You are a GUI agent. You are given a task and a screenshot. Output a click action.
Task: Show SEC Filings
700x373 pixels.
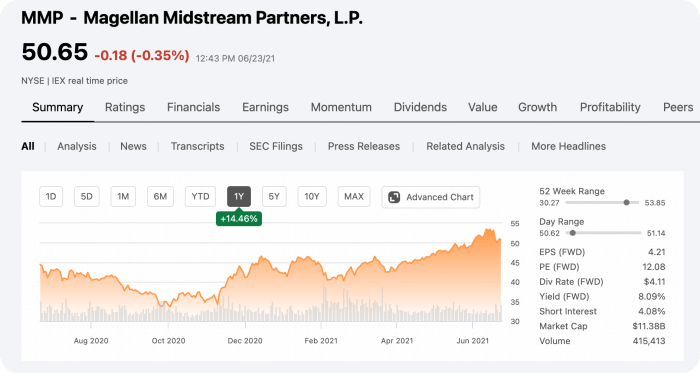pyautogui.click(x=276, y=146)
